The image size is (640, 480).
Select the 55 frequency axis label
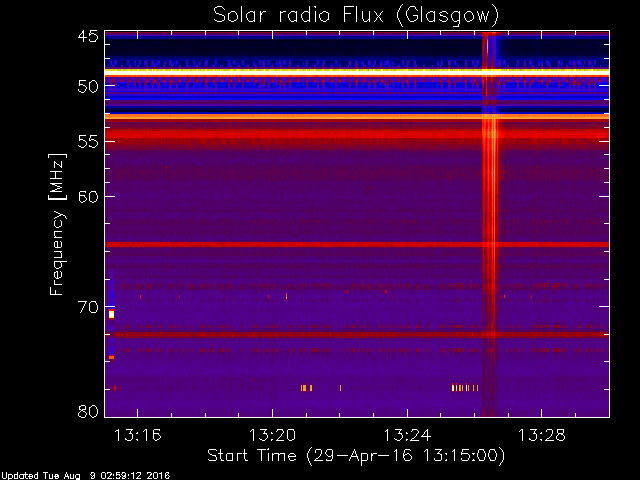tap(88, 142)
